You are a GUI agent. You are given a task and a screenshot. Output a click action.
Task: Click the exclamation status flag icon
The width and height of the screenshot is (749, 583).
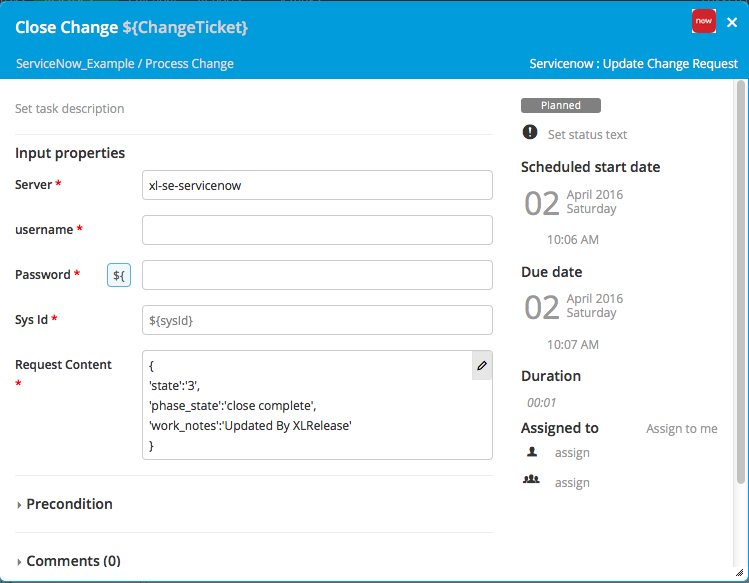coord(530,132)
